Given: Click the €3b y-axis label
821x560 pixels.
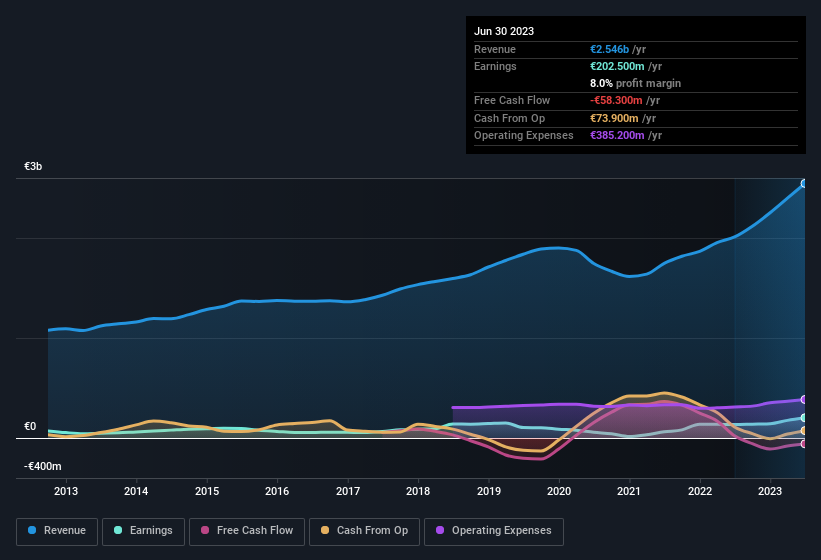Looking at the screenshot, I should click(x=34, y=166).
